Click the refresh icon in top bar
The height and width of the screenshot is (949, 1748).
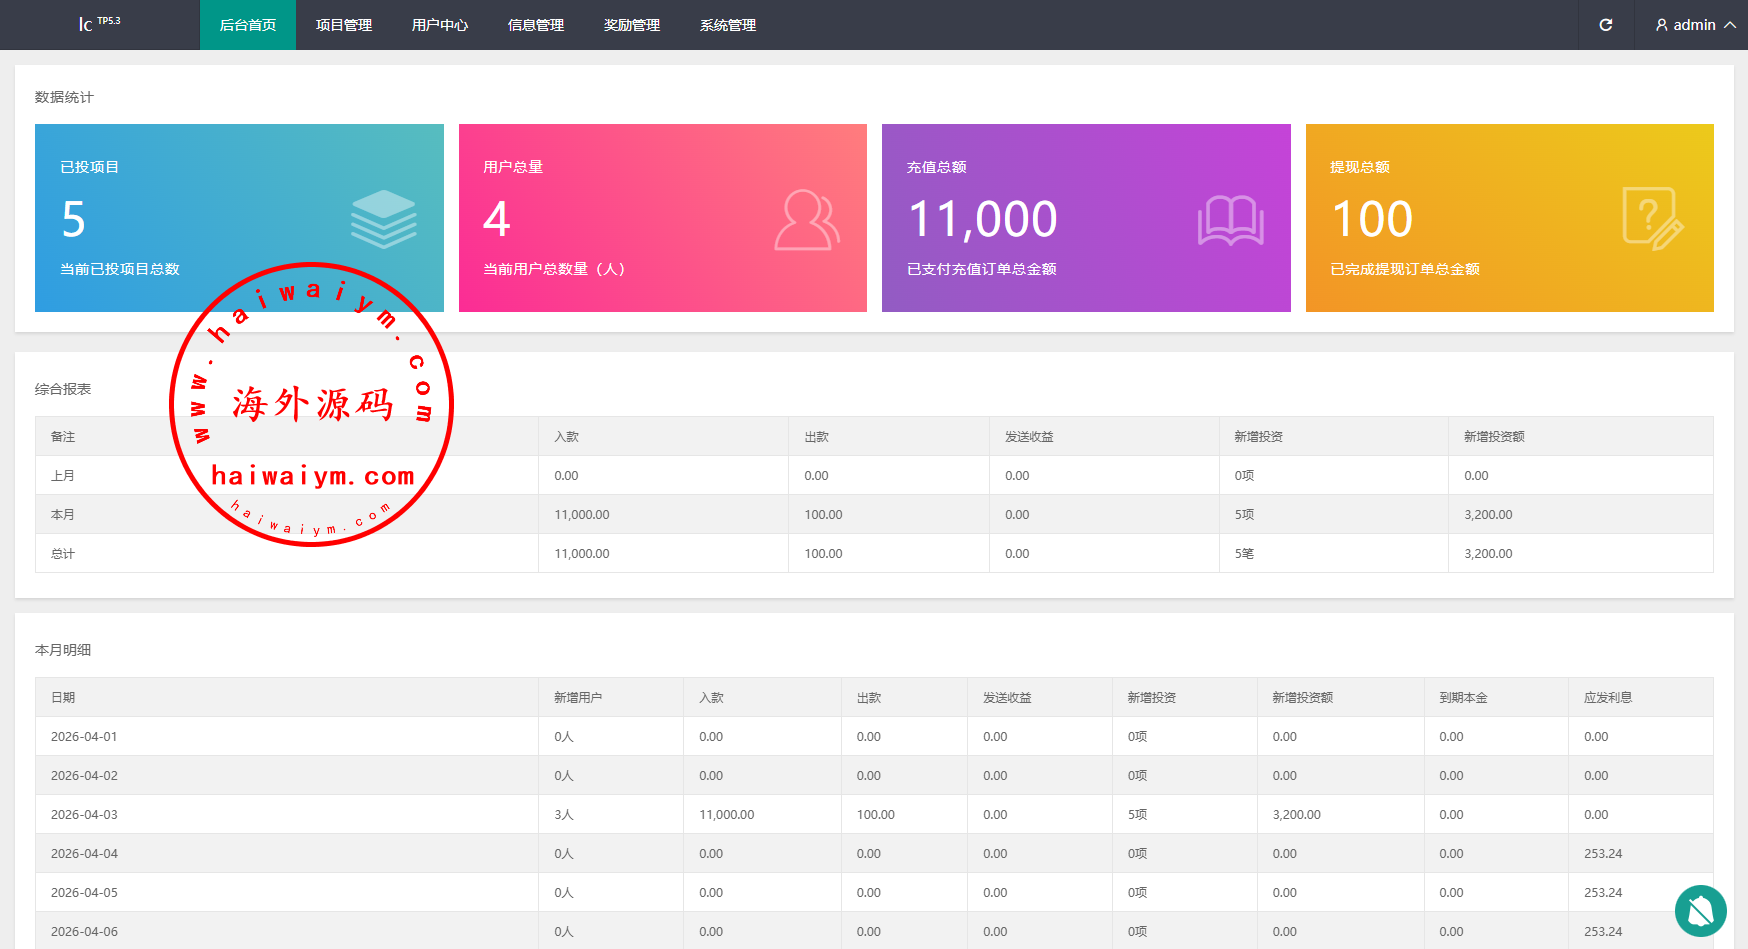pos(1605,25)
